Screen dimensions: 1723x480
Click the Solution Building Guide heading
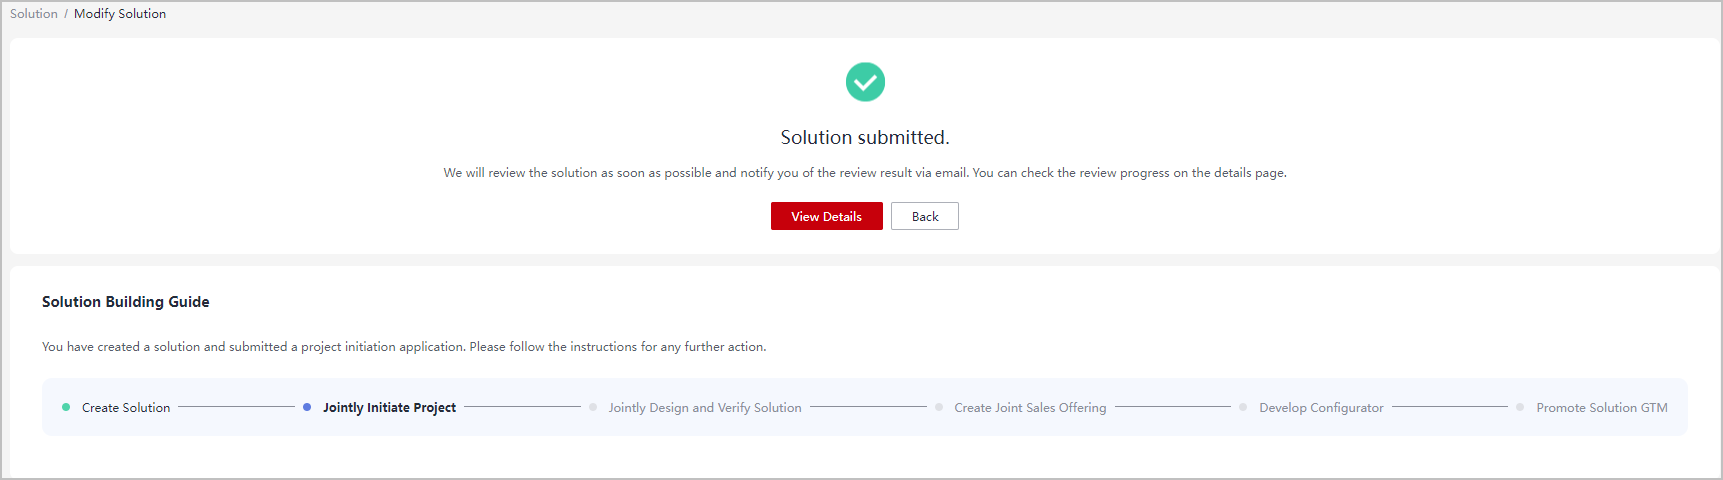pos(126,302)
